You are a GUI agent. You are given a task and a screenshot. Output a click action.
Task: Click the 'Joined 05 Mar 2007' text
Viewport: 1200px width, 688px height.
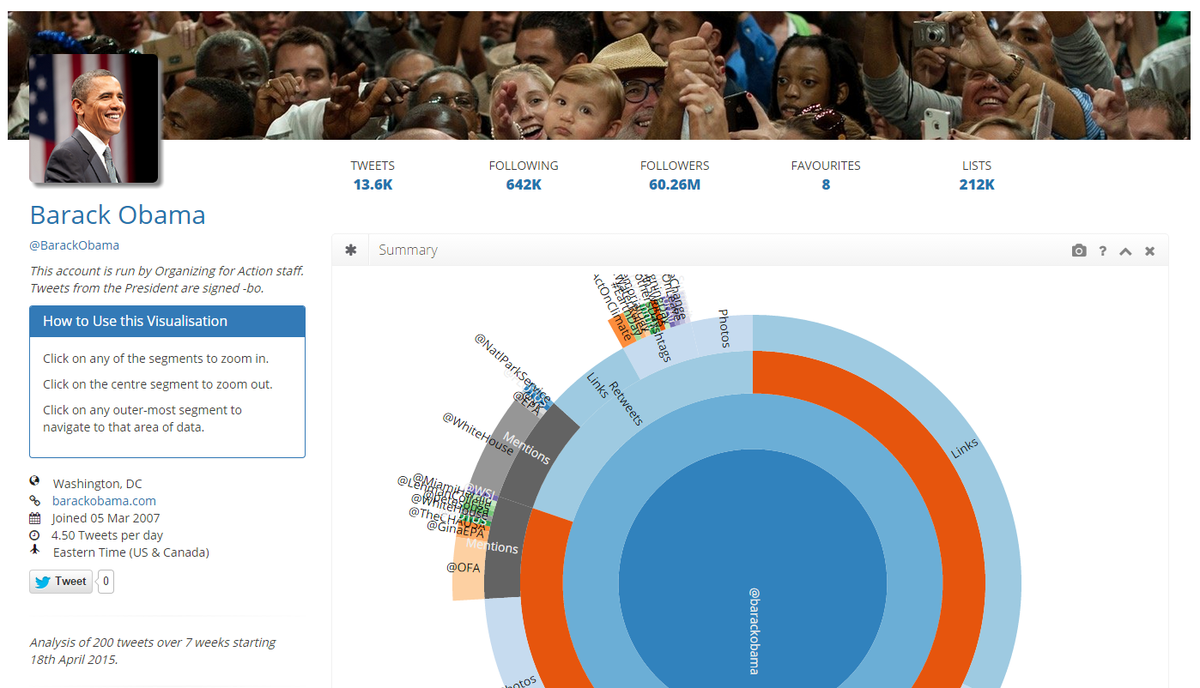[106, 518]
